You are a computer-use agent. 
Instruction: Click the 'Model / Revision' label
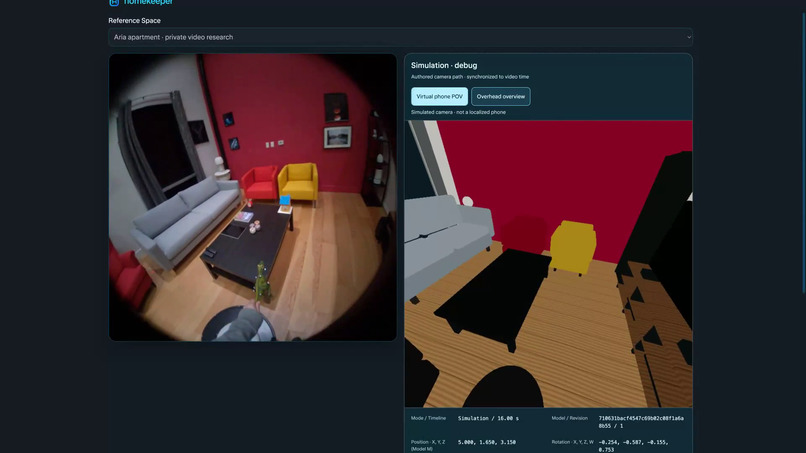tap(570, 418)
